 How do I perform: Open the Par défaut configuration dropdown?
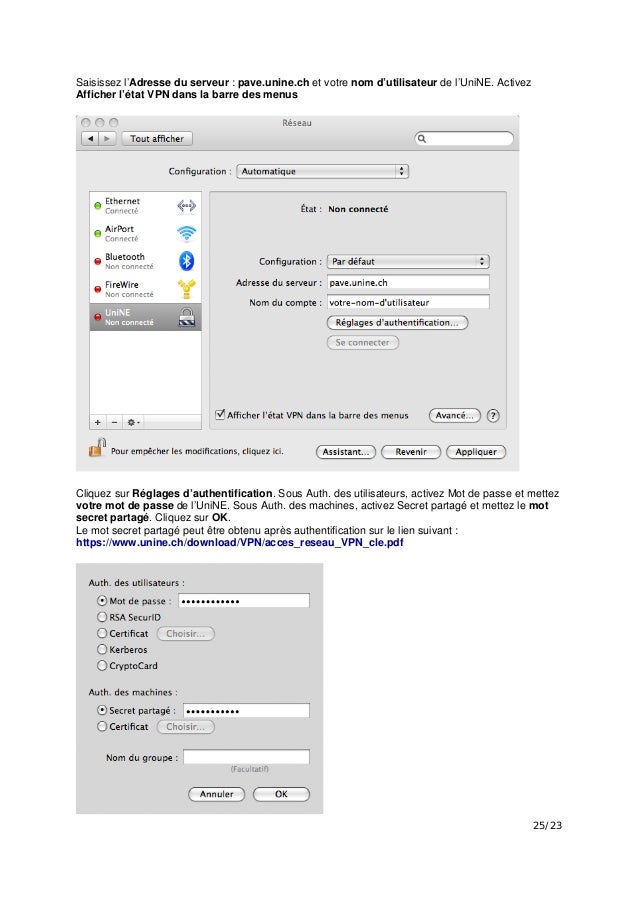click(x=408, y=261)
